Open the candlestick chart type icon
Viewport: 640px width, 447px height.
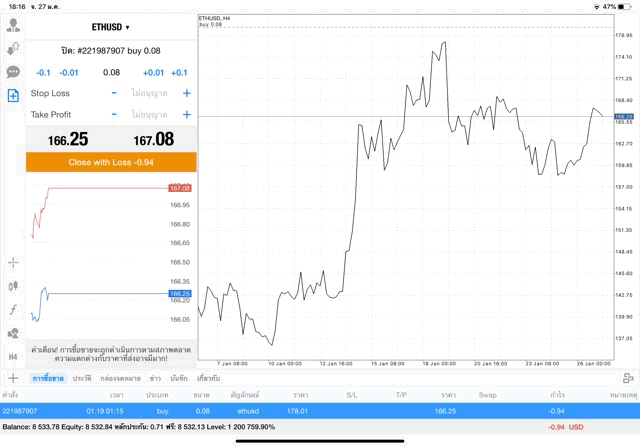[x=13, y=286]
